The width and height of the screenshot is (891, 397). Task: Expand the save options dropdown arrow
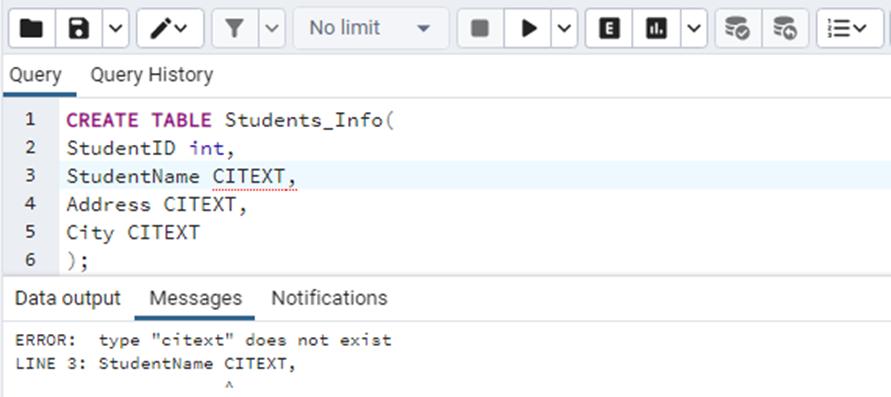(115, 28)
